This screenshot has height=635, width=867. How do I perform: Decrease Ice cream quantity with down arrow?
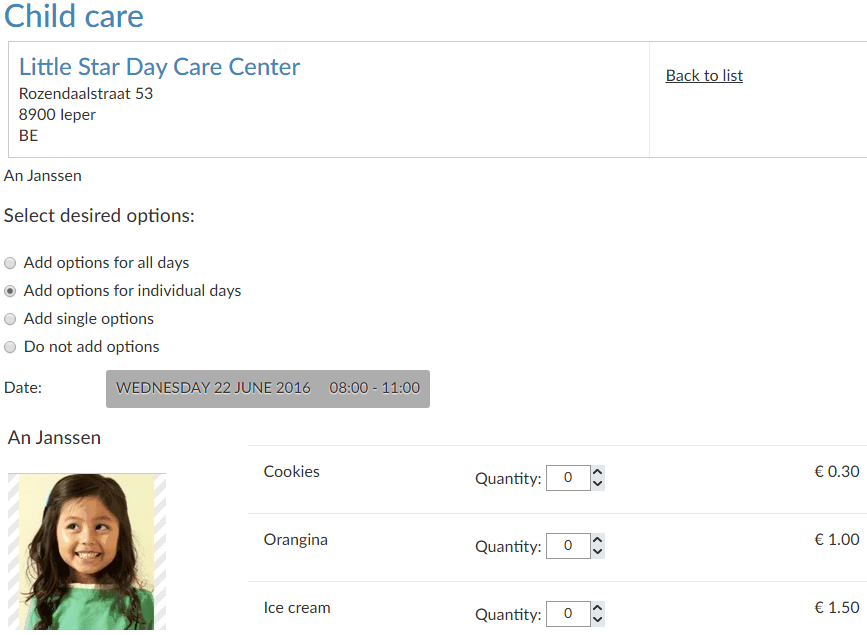click(x=597, y=620)
